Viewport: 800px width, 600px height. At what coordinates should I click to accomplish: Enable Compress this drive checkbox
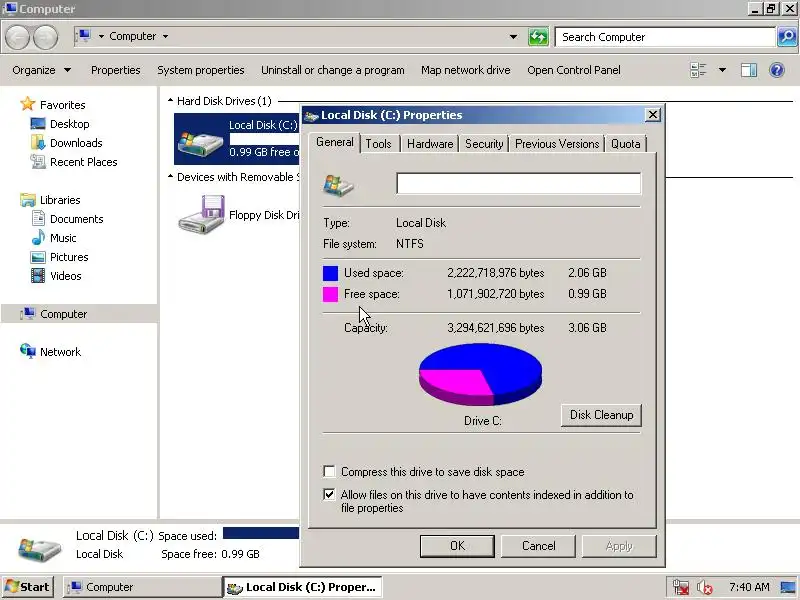coord(330,471)
